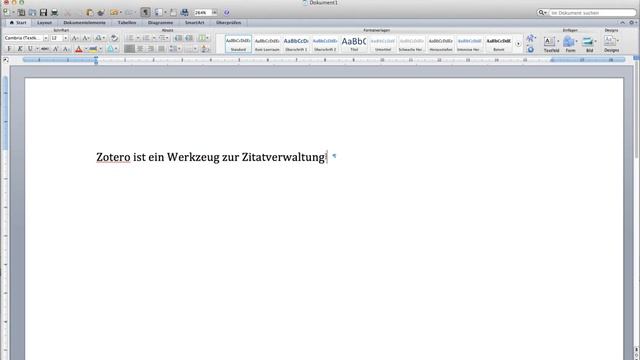Open the Dokumentelemente tab
The width and height of the screenshot is (640, 360).
[x=84, y=22]
